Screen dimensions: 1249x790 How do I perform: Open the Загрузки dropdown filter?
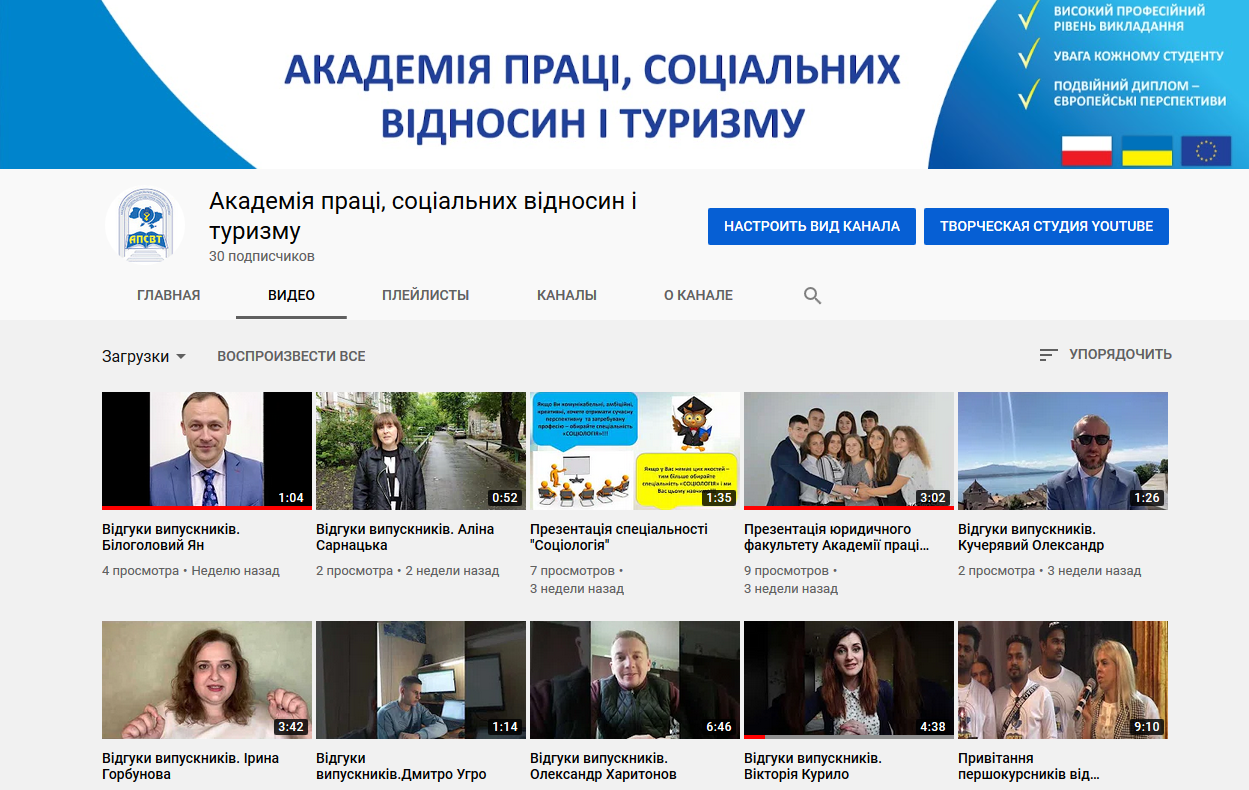(144, 356)
